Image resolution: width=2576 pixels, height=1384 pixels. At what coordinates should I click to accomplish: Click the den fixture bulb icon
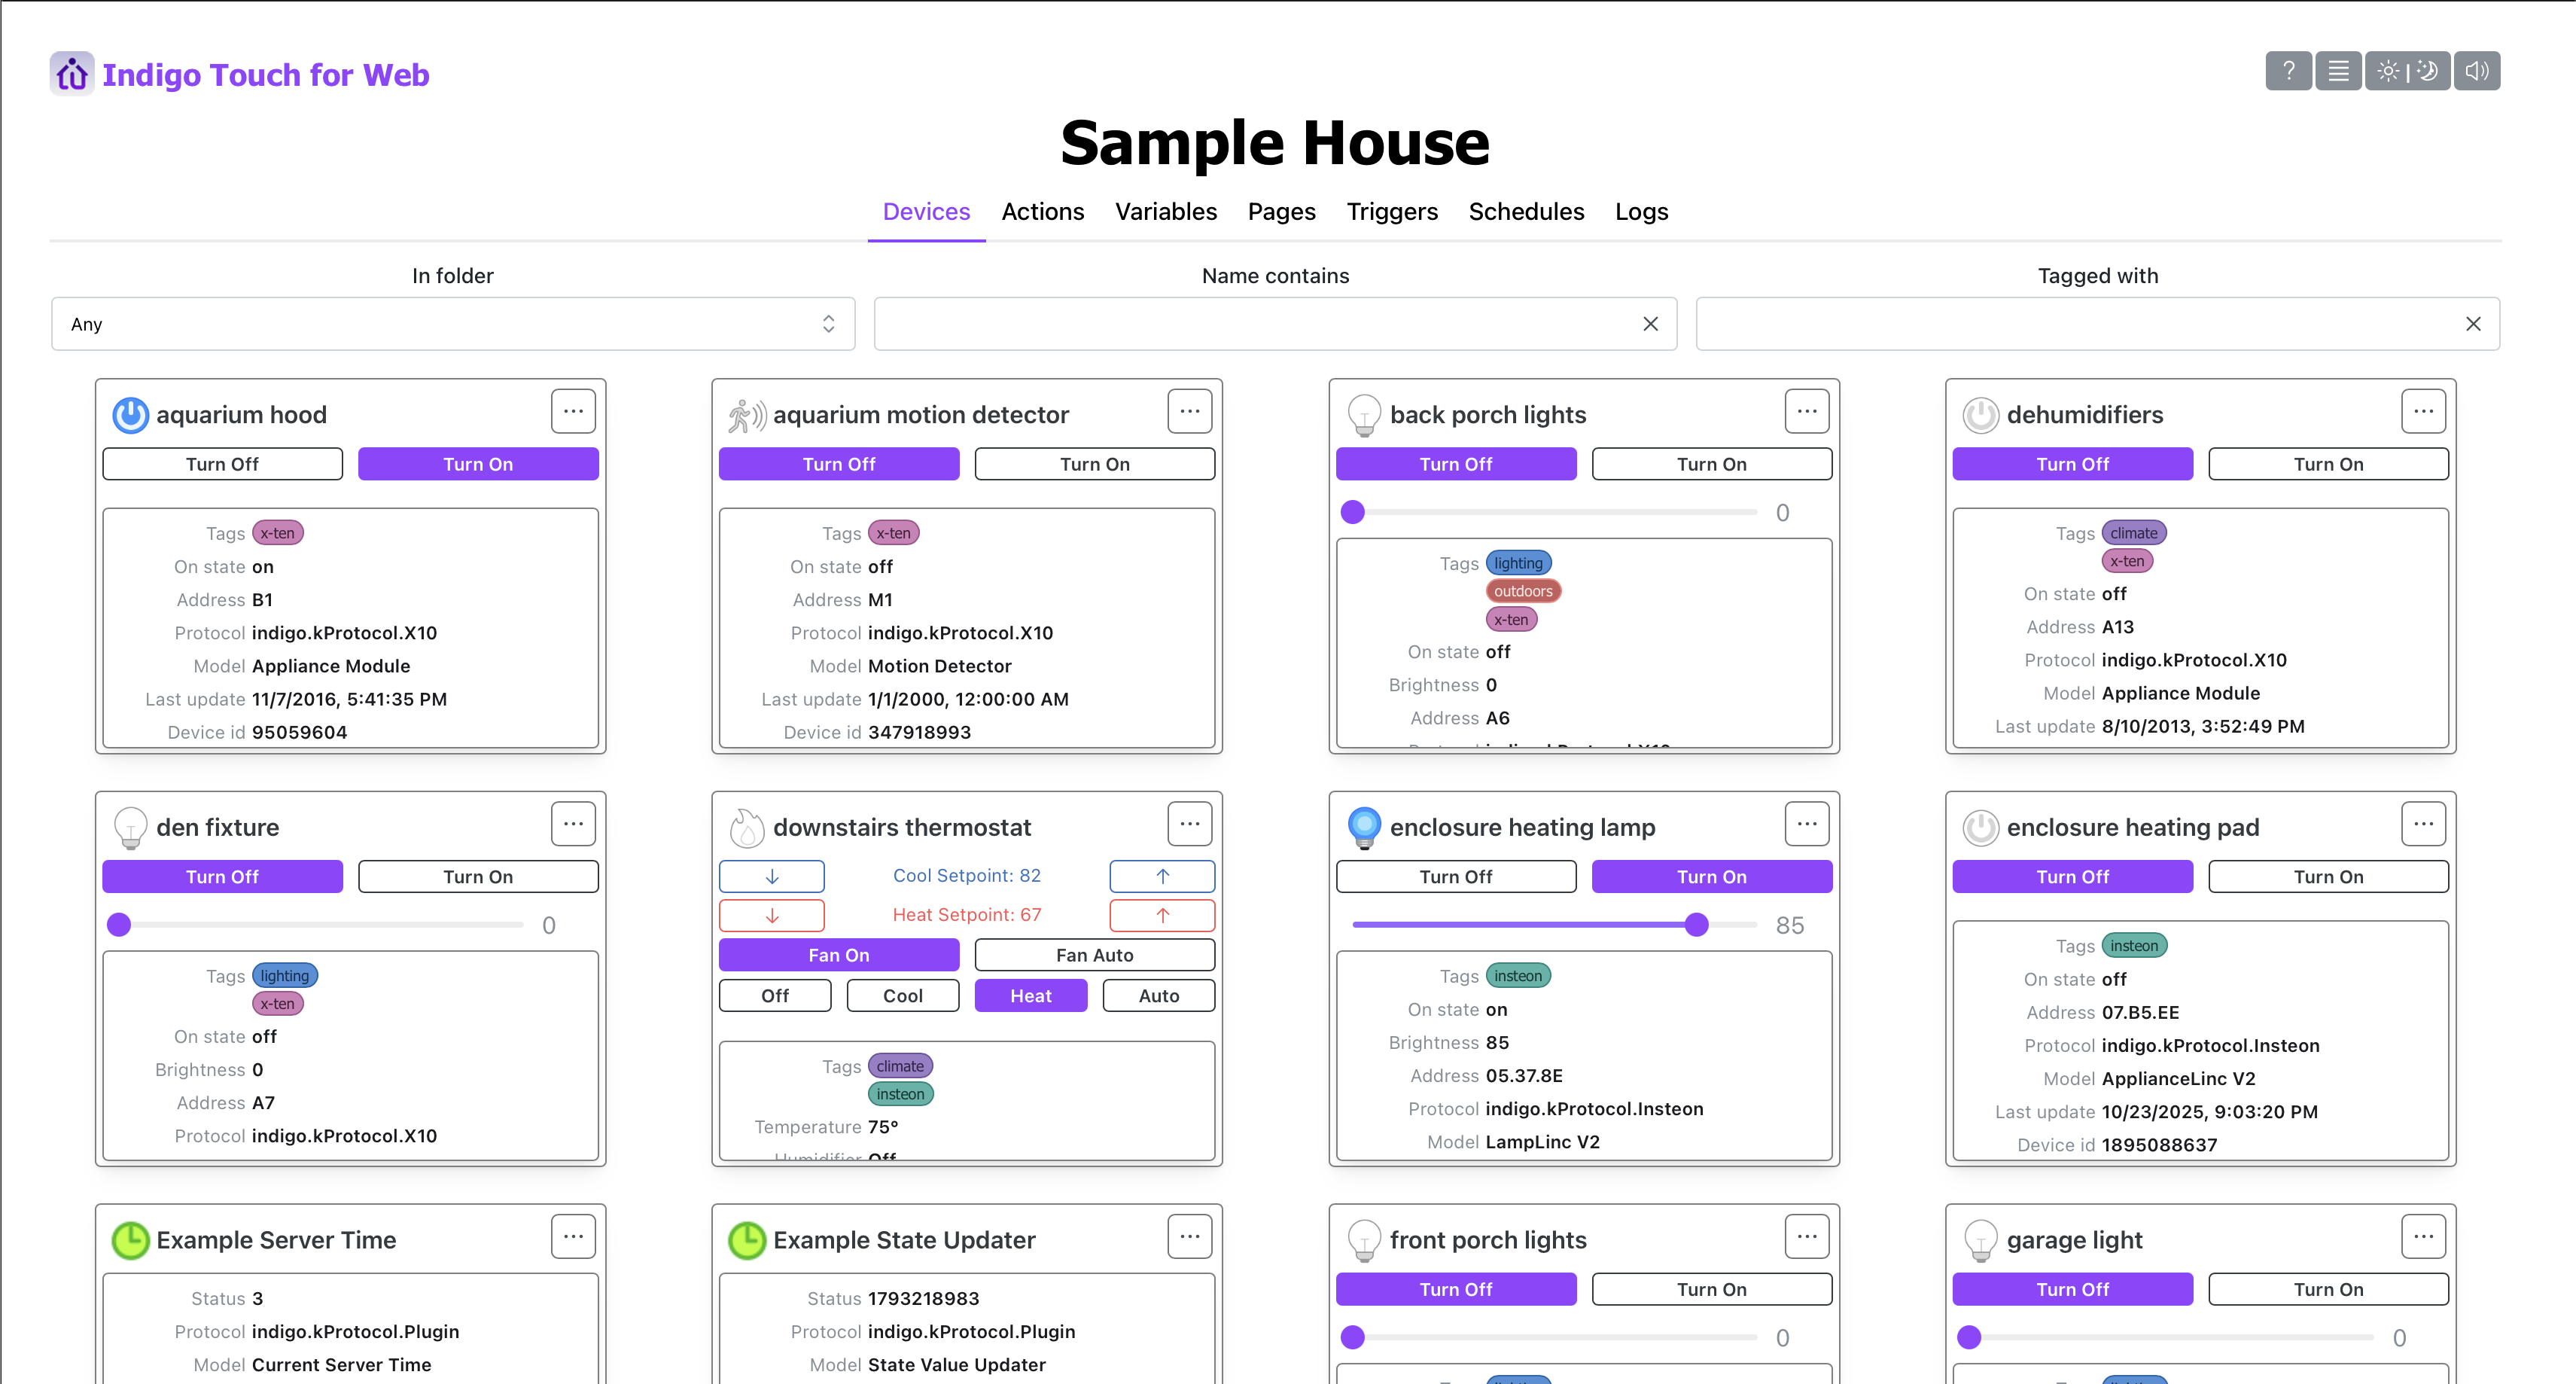[x=130, y=828]
